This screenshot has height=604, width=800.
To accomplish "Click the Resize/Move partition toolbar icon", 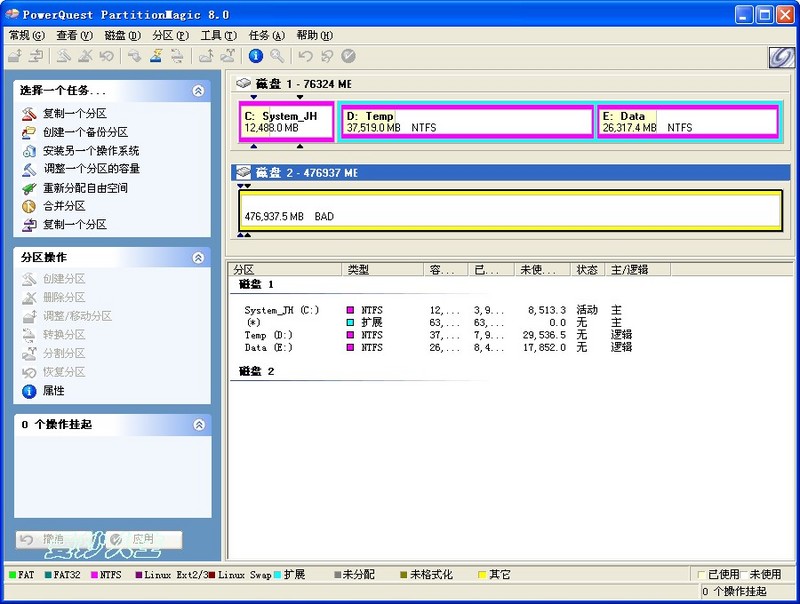I will coord(14,56).
